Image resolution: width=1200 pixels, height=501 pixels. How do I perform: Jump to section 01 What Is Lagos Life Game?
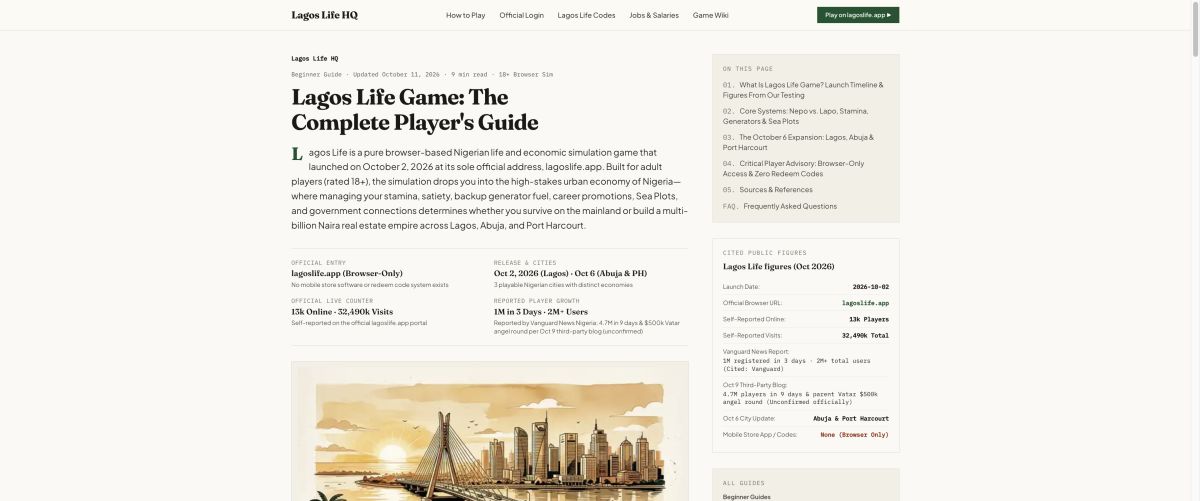click(x=803, y=90)
